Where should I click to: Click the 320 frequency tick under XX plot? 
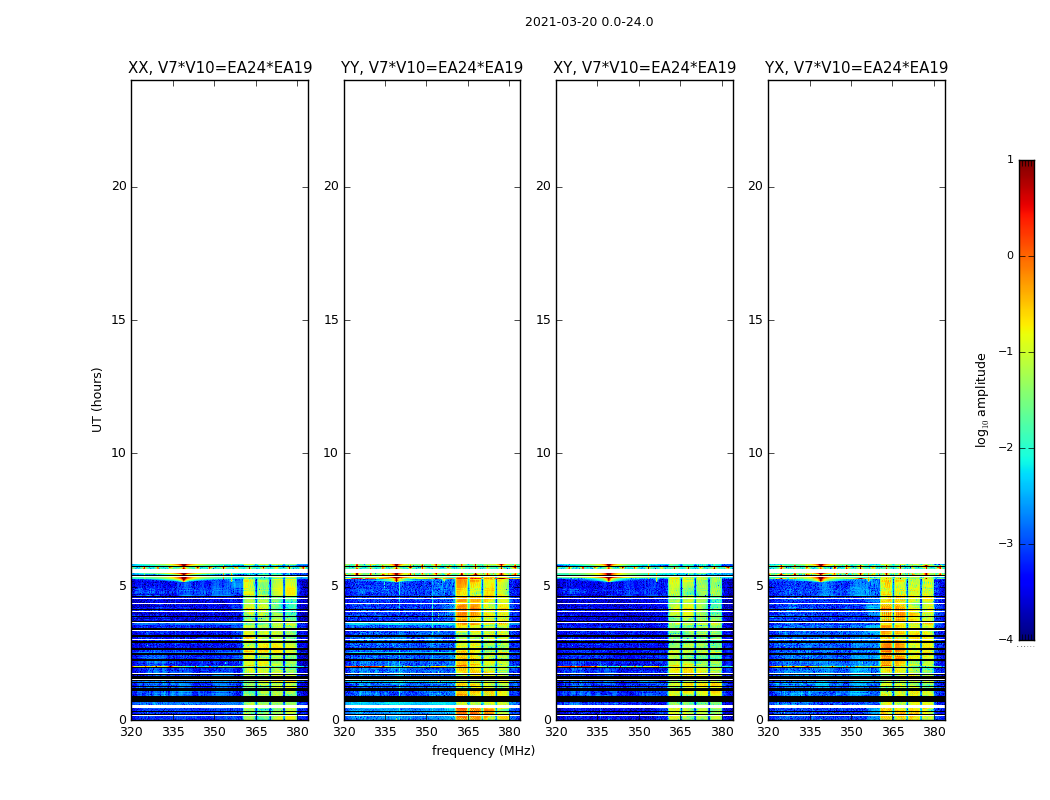click(131, 732)
